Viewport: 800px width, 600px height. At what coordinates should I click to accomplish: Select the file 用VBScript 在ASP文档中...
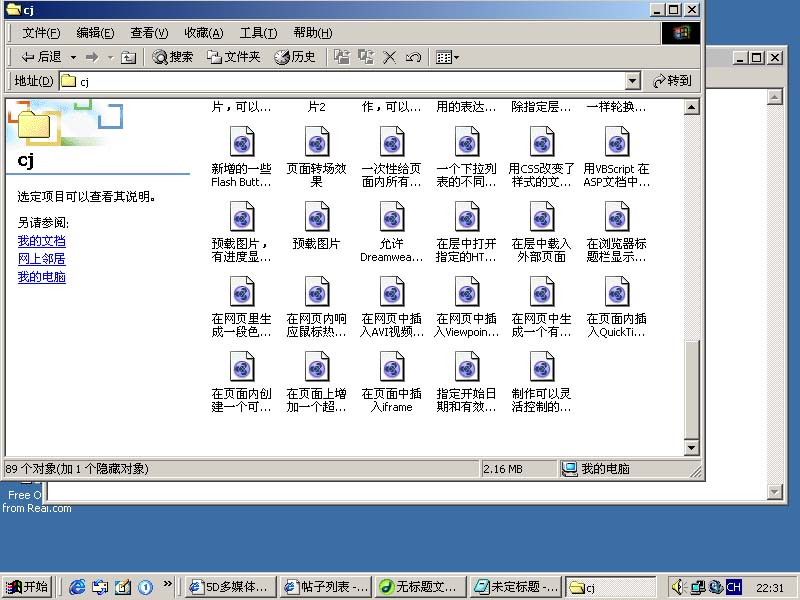(x=617, y=157)
